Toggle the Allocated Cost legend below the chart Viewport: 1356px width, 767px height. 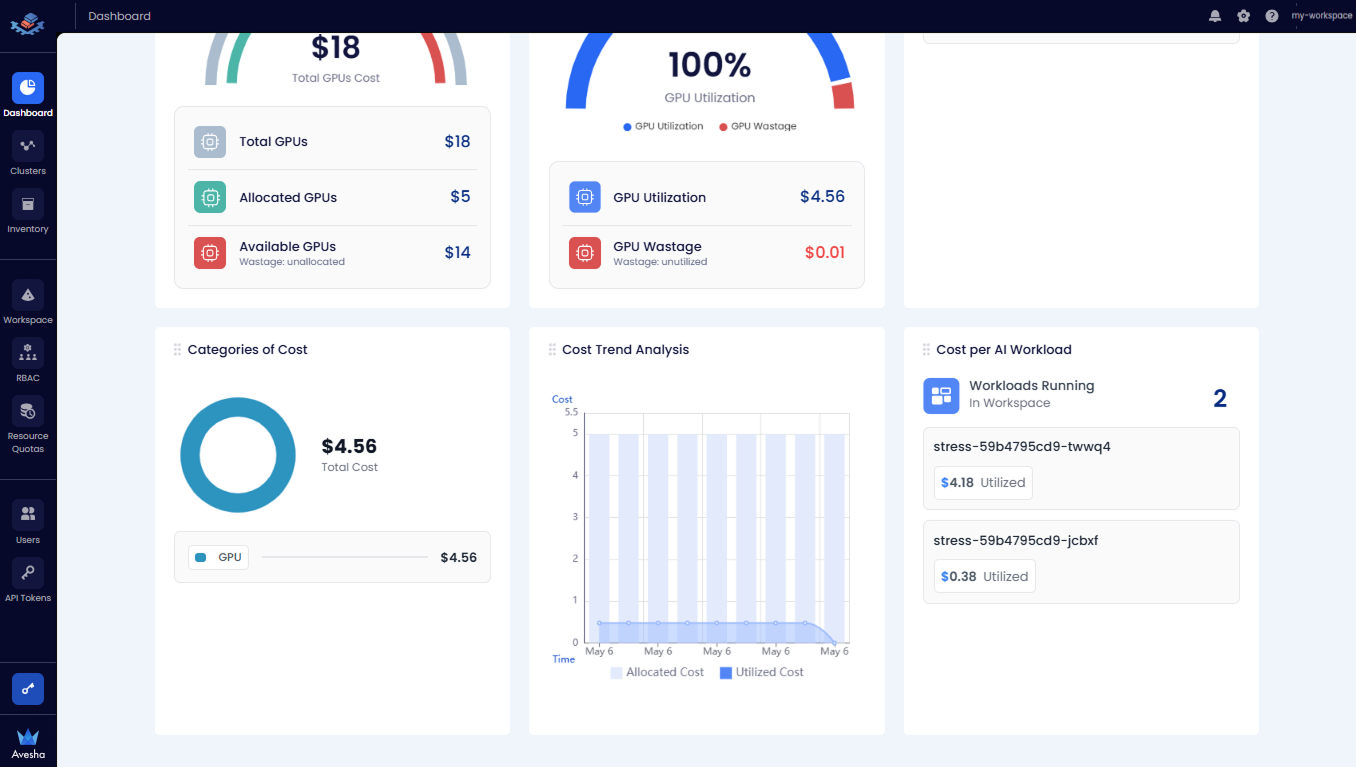657,672
